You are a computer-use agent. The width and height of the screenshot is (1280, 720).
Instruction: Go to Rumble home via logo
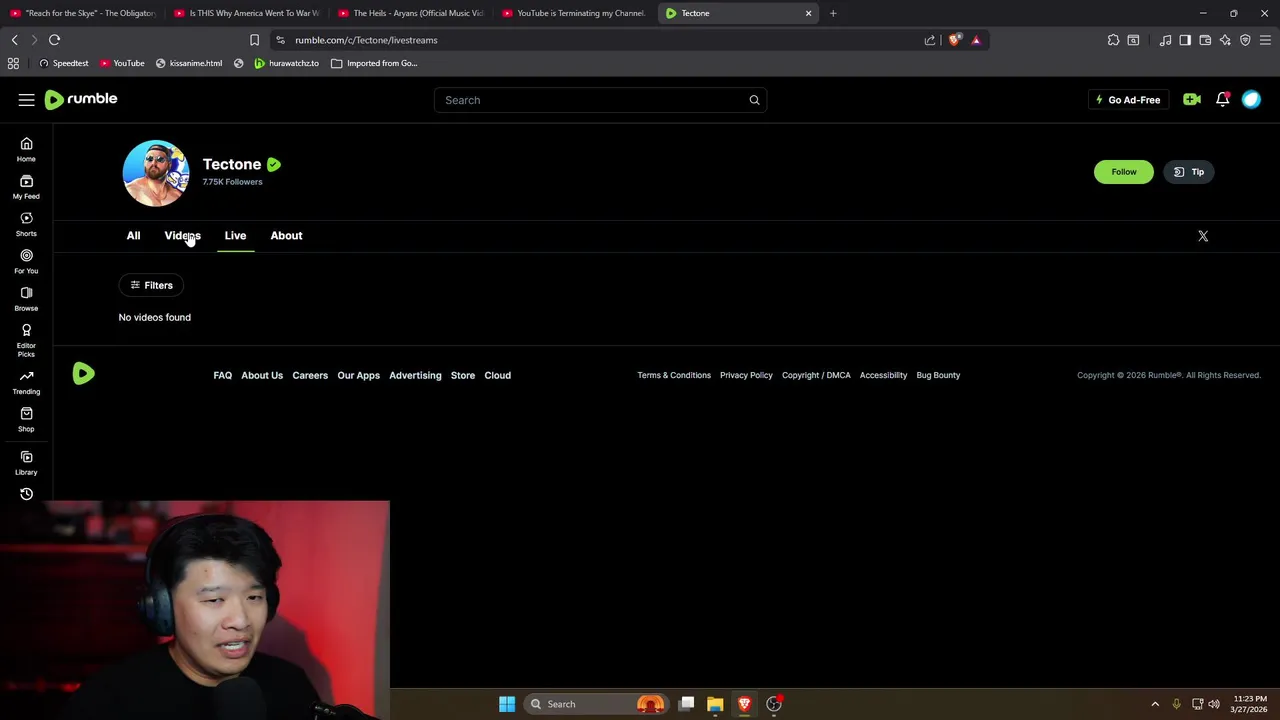coord(81,99)
